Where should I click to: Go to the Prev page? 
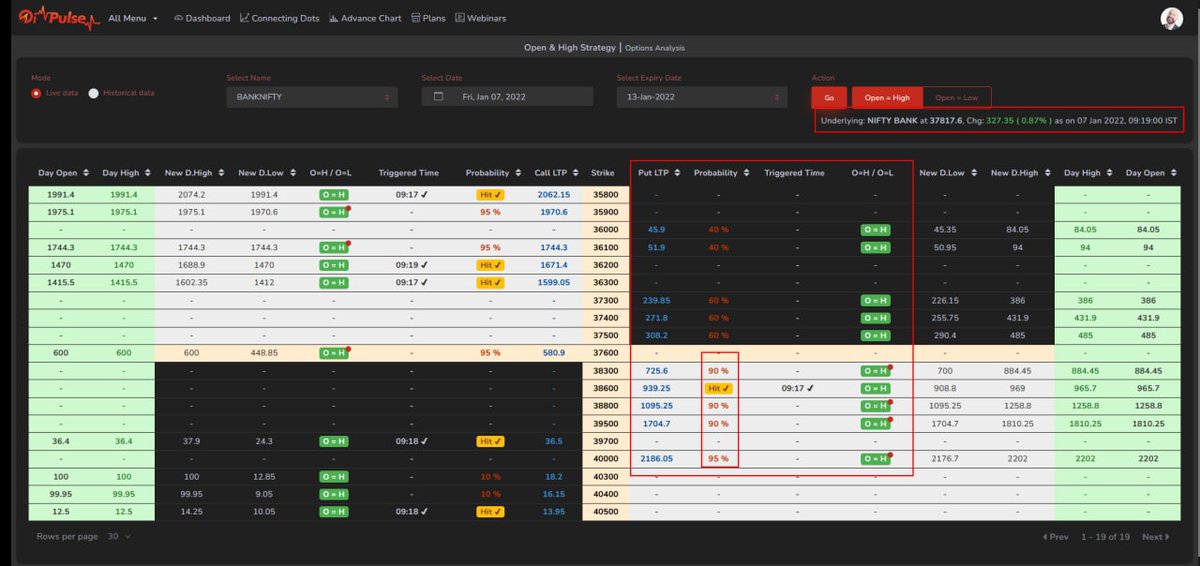[1056, 537]
